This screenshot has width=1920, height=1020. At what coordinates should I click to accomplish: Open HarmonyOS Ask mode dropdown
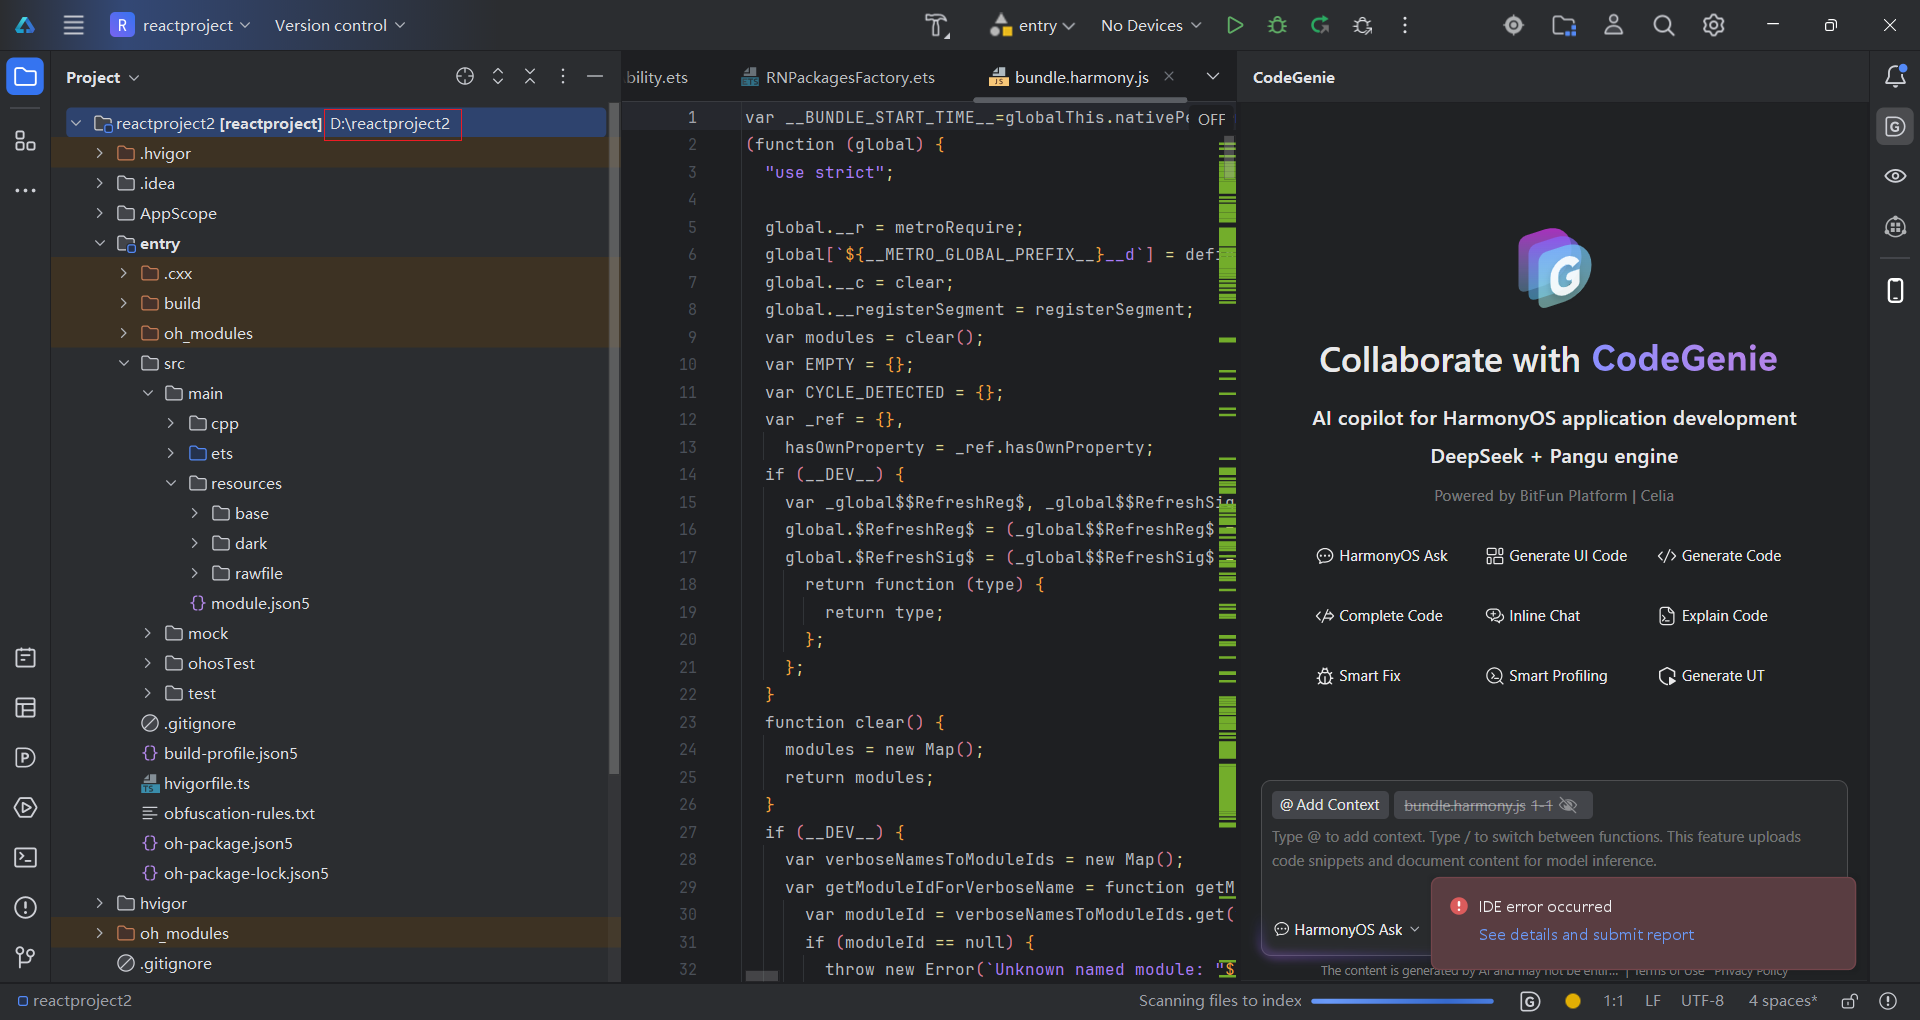[1347, 929]
